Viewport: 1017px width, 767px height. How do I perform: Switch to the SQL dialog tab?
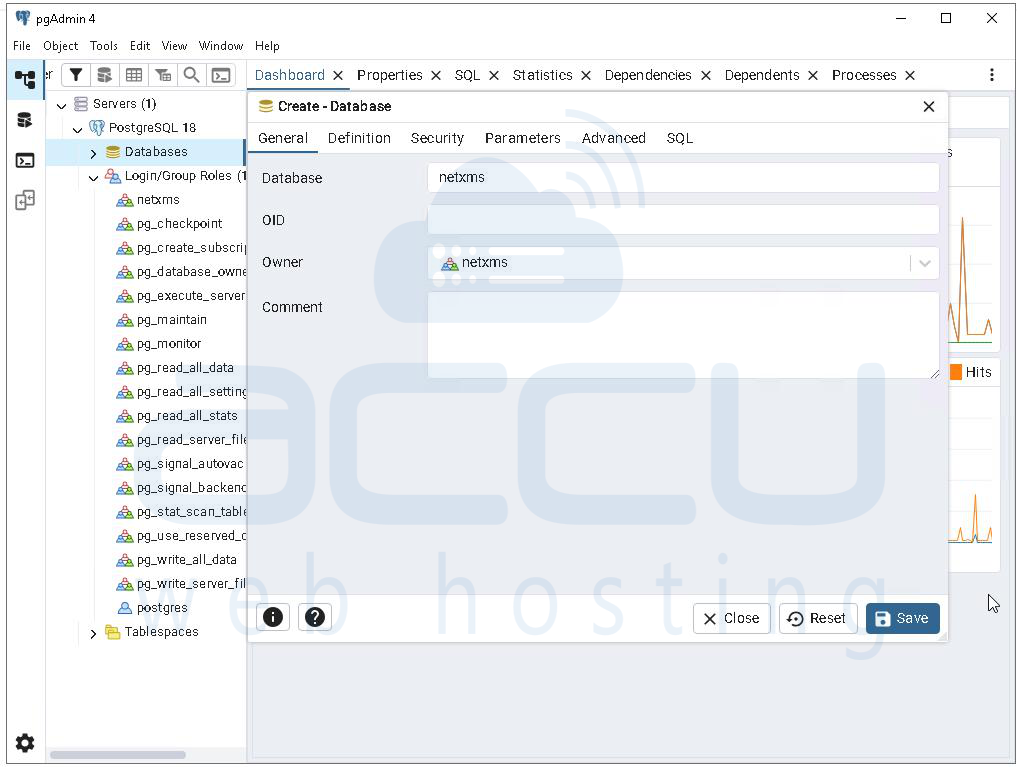[680, 138]
